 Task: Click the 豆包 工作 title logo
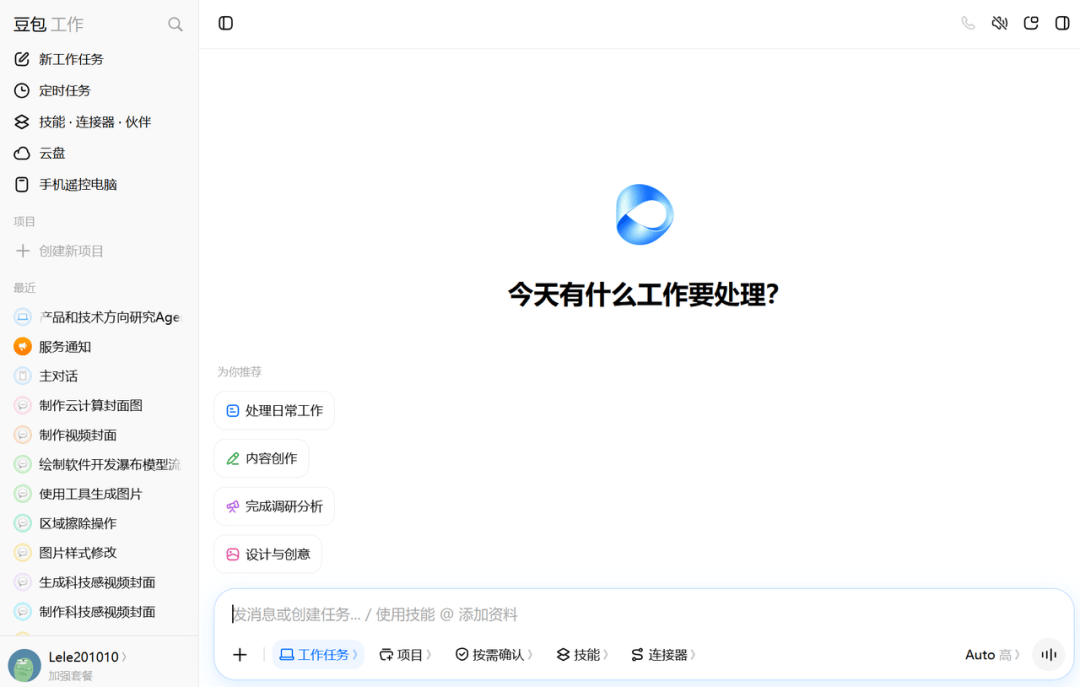(48, 25)
